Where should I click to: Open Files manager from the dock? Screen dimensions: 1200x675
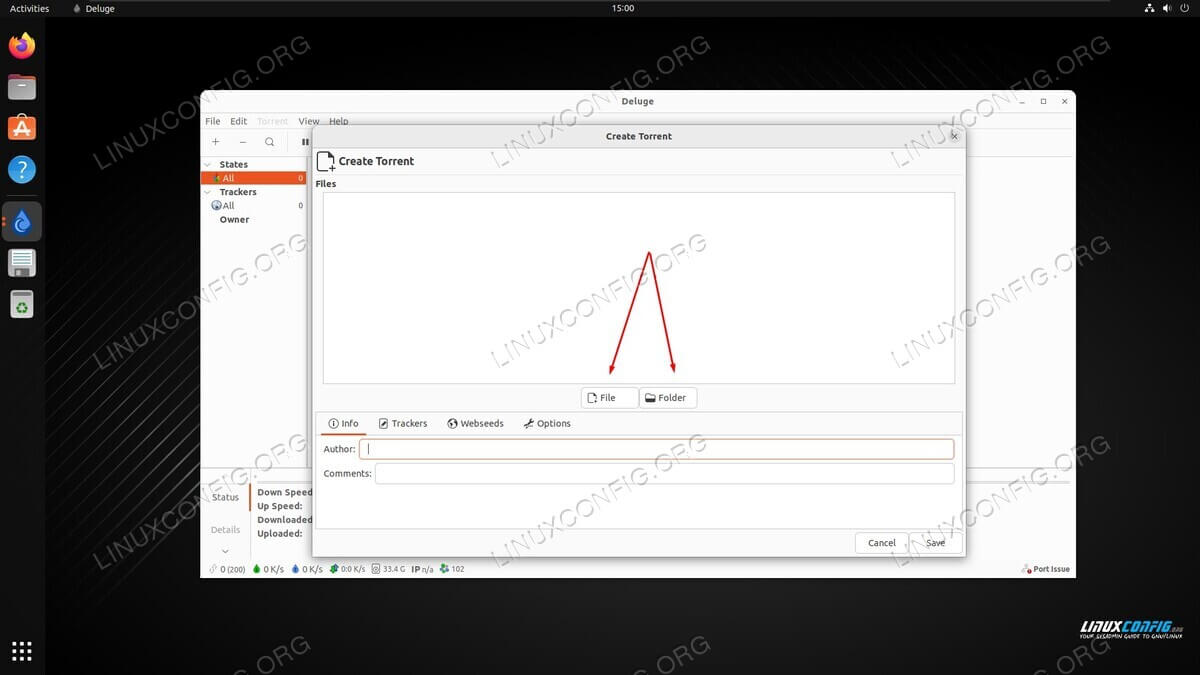click(22, 87)
